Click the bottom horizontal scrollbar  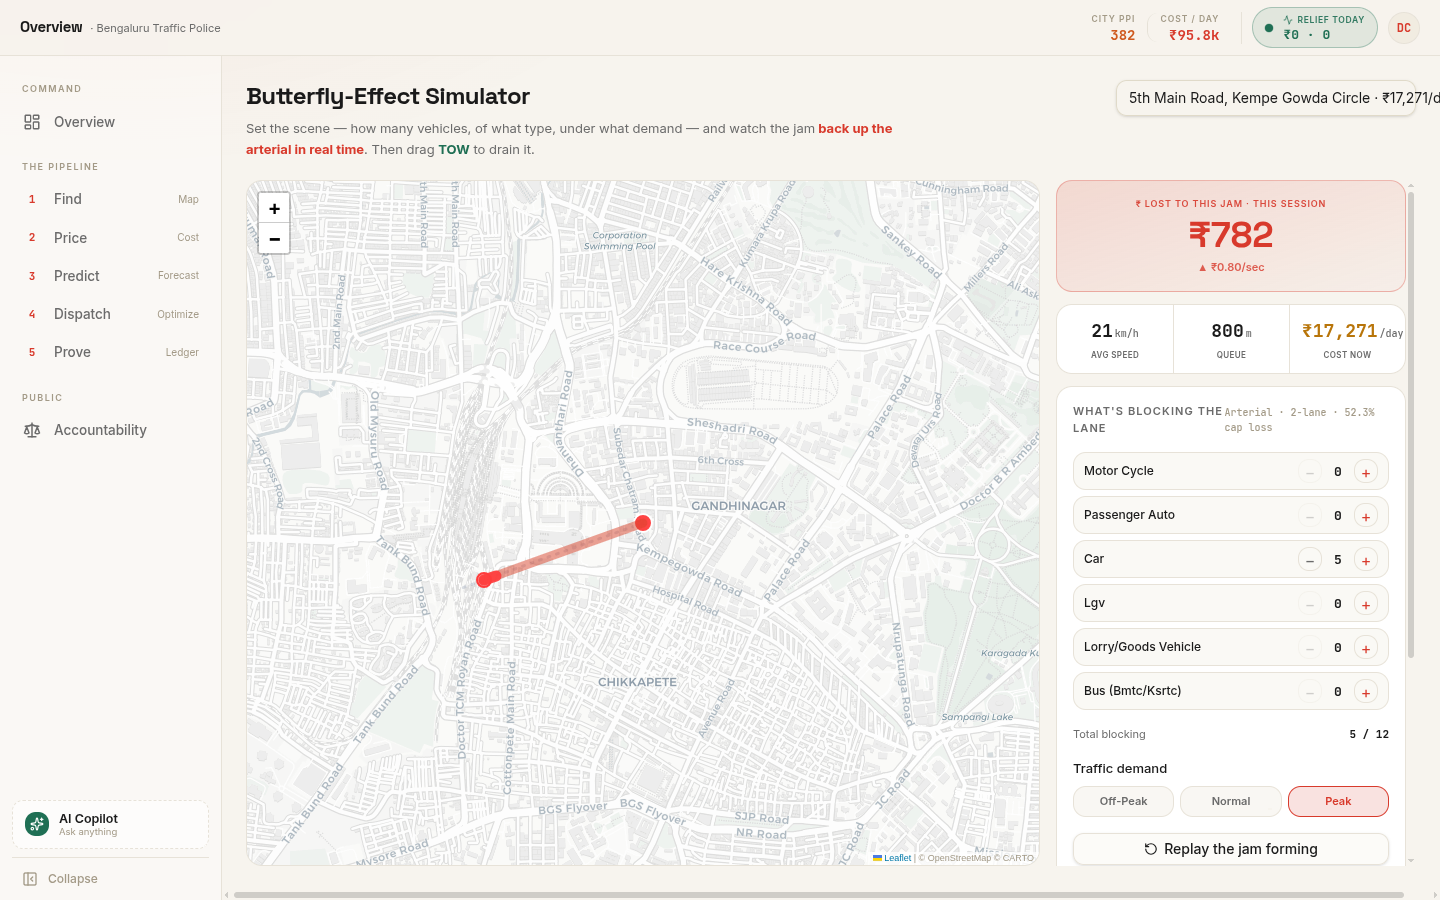tap(818, 895)
